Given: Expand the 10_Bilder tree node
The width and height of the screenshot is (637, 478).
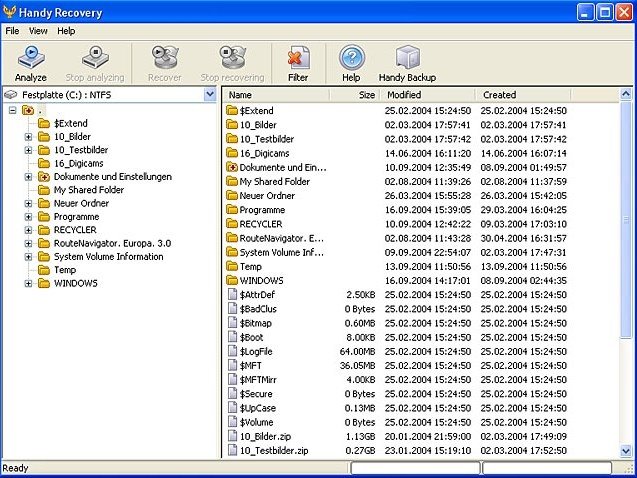Looking at the screenshot, I should [28, 137].
